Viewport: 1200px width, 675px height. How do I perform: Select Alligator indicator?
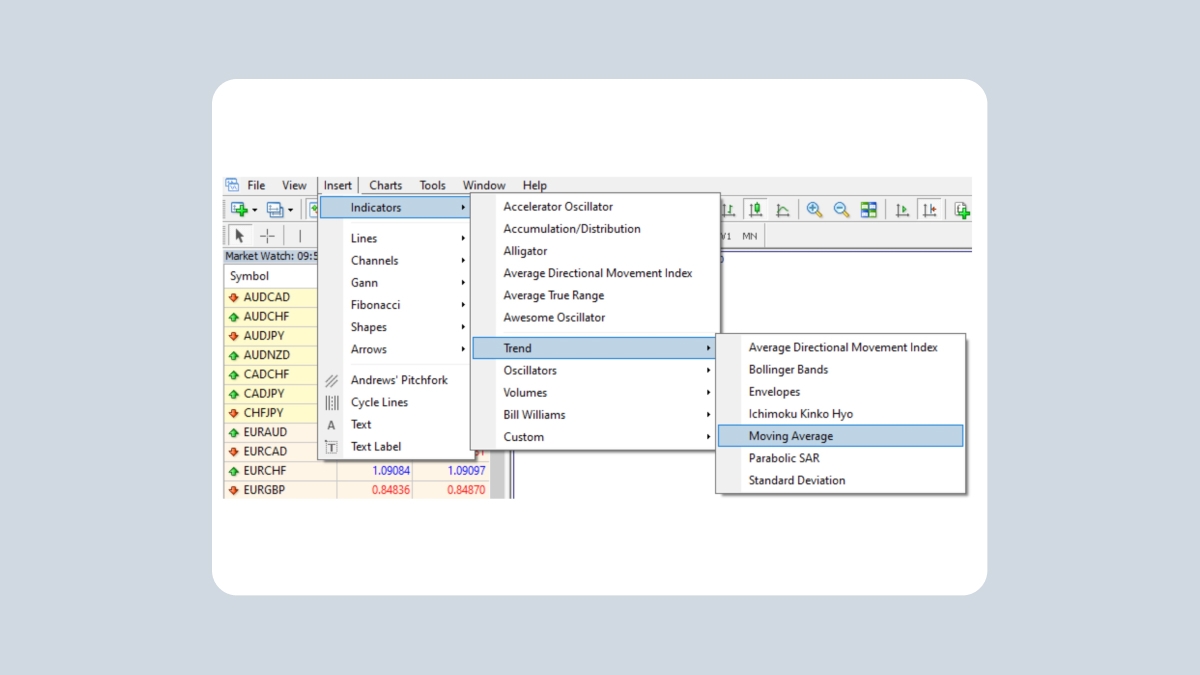pyautogui.click(x=595, y=251)
